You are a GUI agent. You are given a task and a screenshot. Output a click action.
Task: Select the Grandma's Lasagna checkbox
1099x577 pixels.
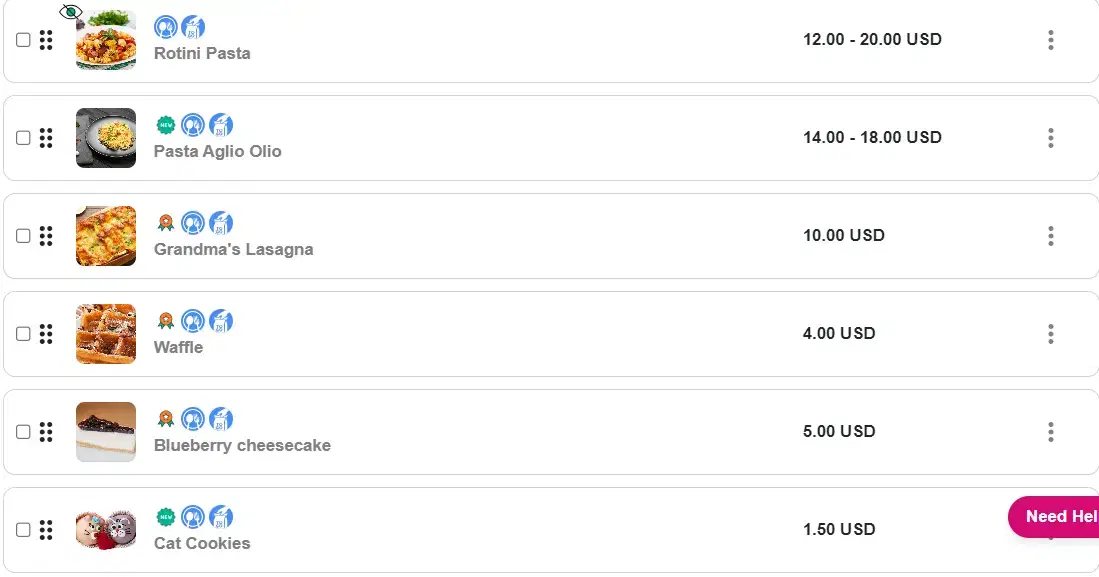coord(23,236)
